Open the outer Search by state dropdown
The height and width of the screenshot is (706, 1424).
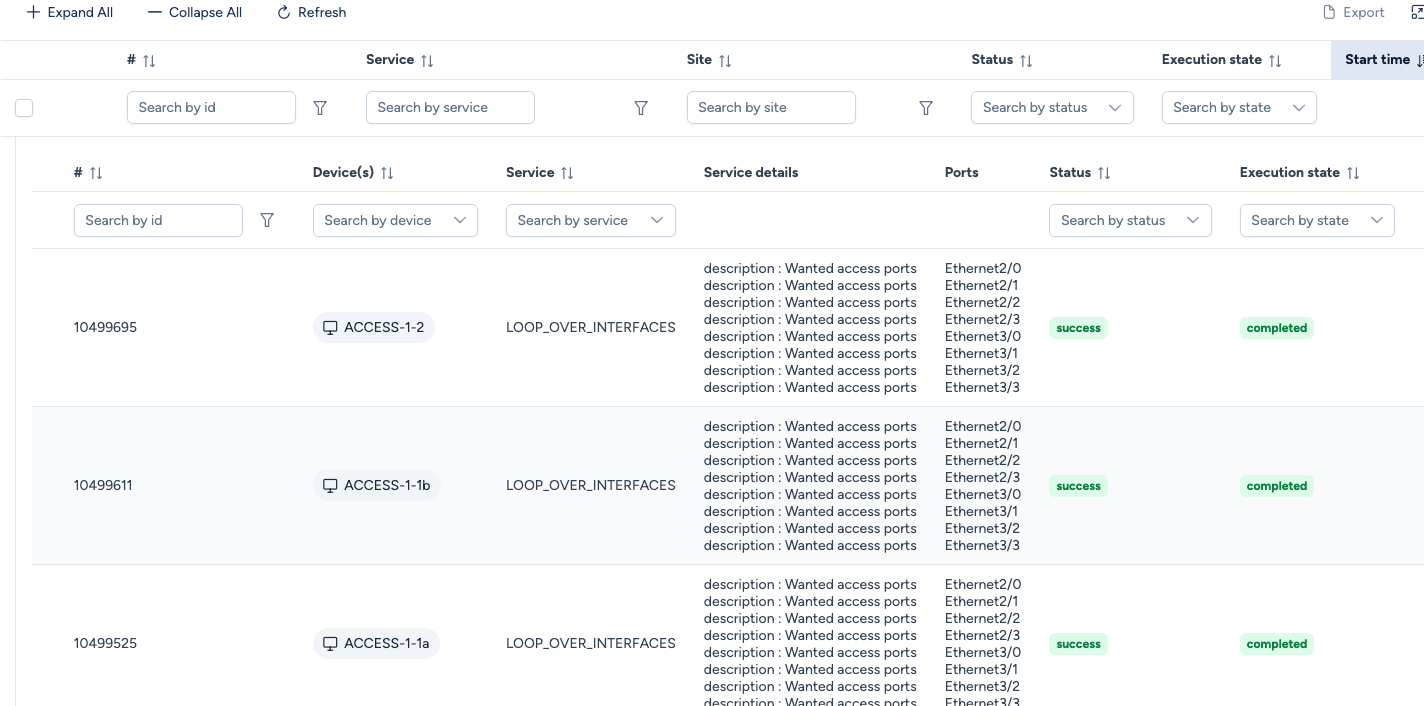pos(1238,108)
